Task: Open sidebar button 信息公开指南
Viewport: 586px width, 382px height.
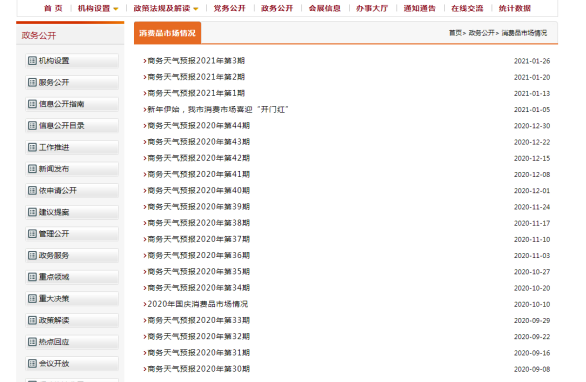Action: 72,104
